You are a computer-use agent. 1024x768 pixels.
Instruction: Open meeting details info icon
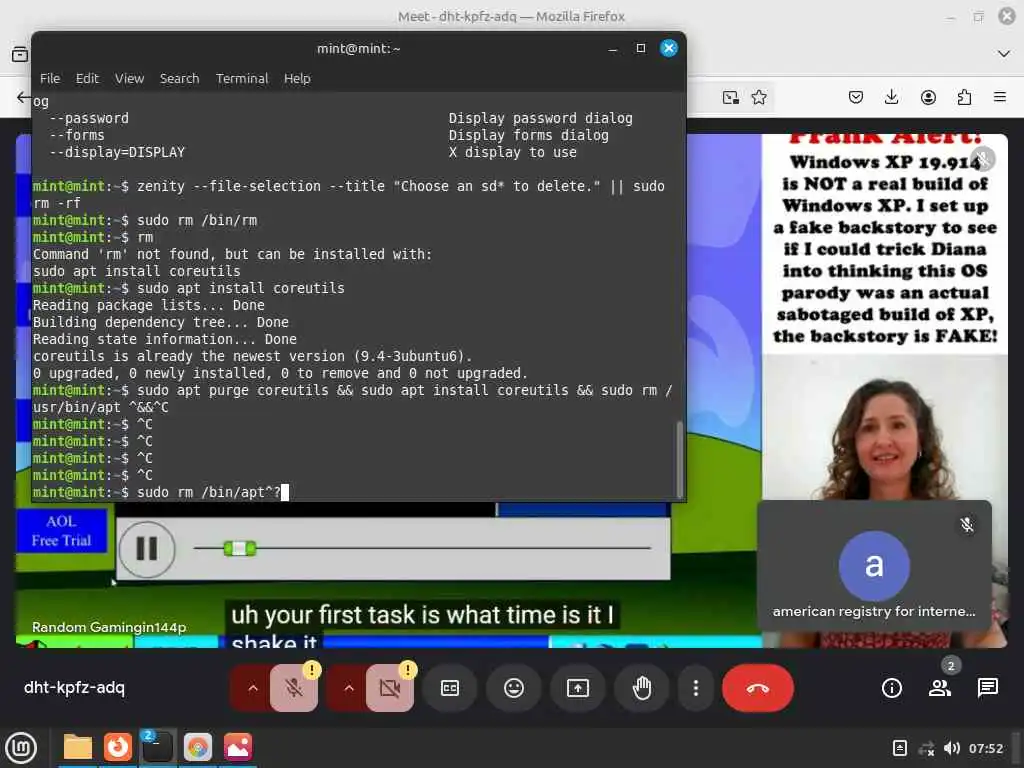891,688
